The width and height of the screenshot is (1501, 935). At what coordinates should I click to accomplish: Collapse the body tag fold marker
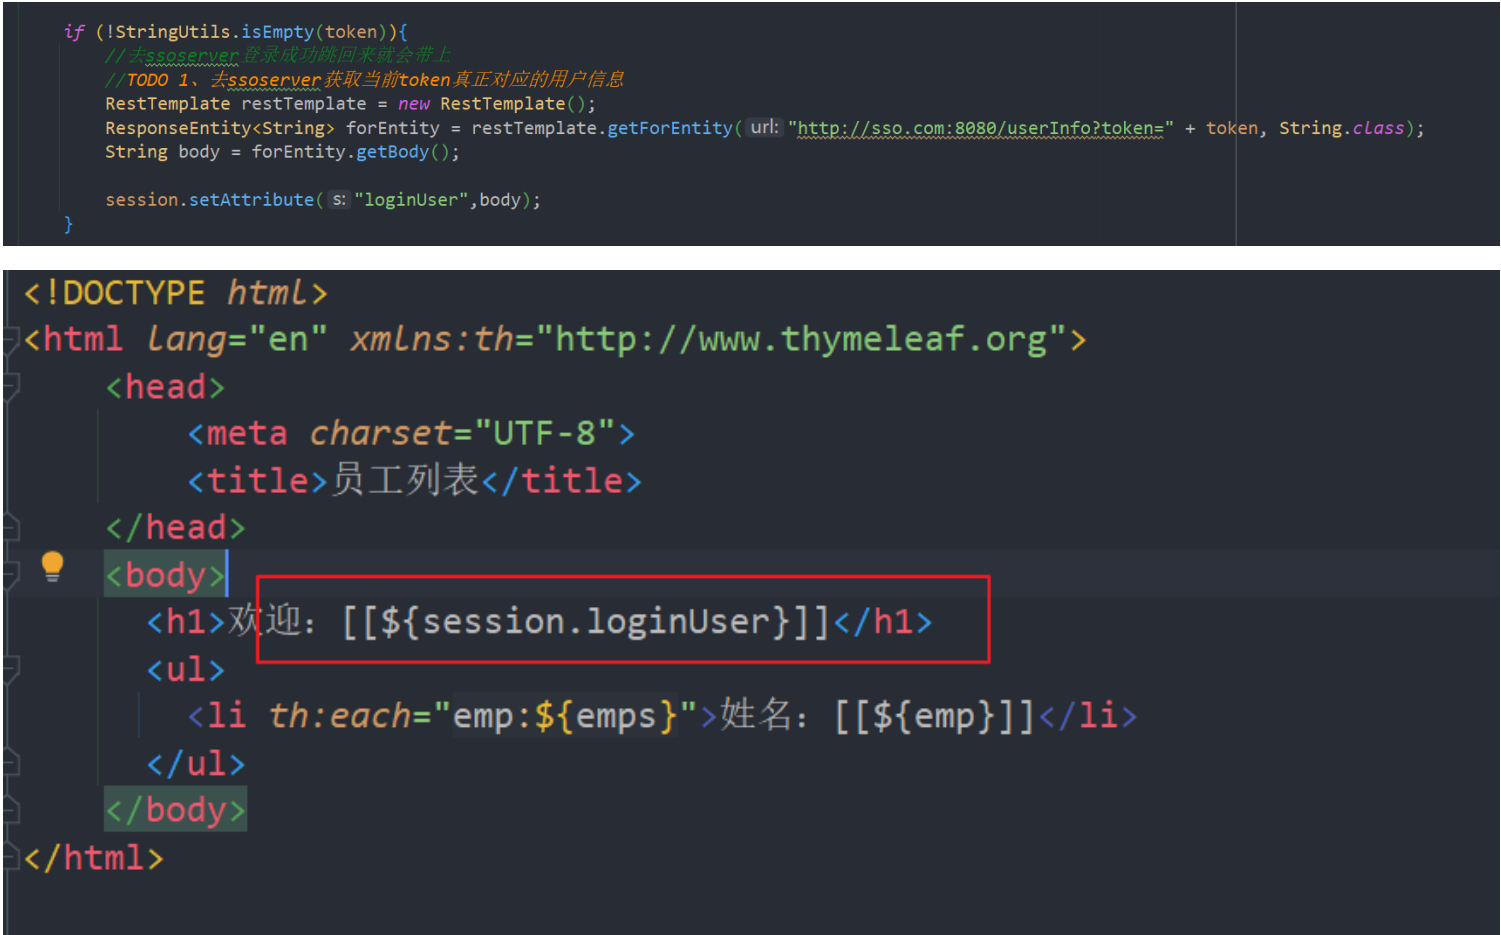pyautogui.click(x=11, y=574)
